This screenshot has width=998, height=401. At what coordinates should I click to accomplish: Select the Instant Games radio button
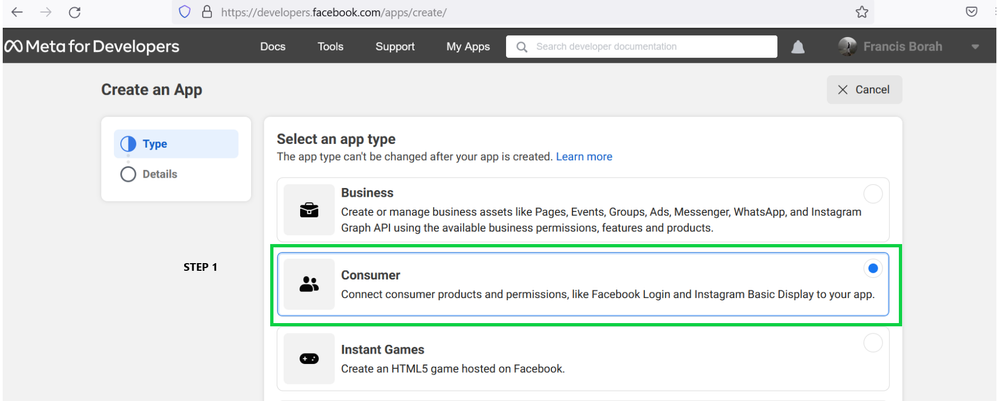click(873, 343)
